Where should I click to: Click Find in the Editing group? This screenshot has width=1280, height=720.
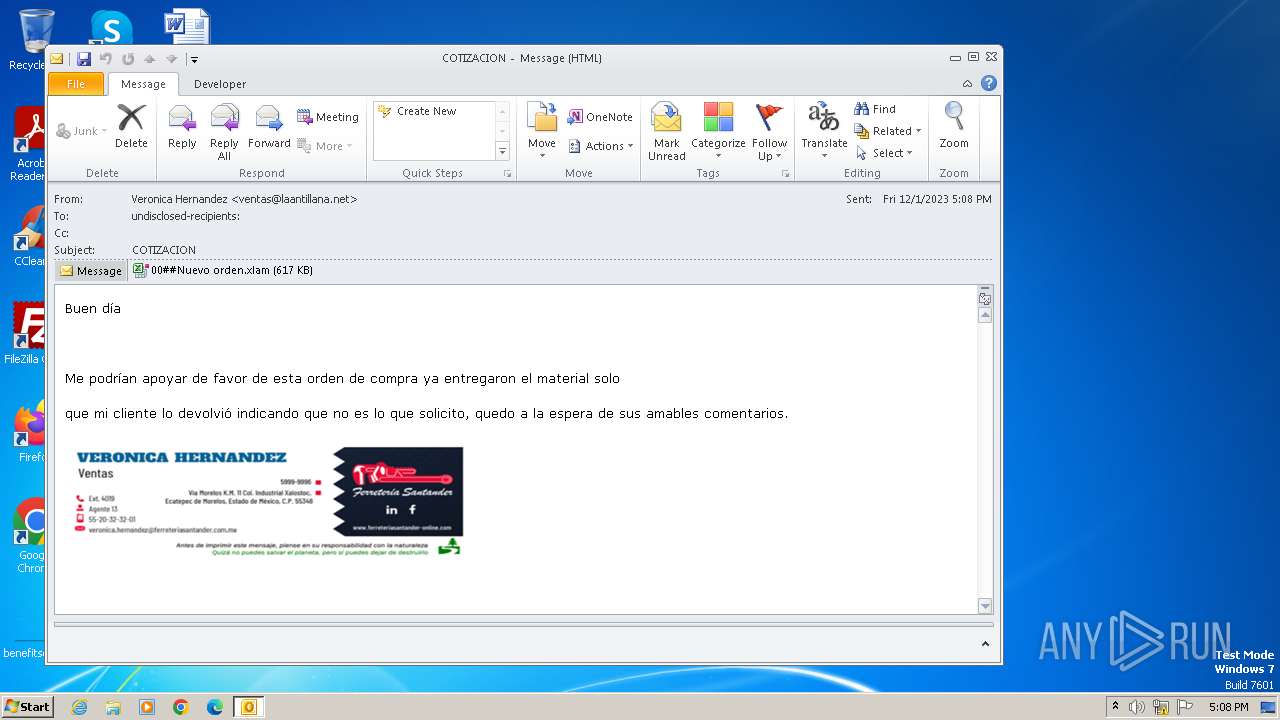(x=875, y=109)
